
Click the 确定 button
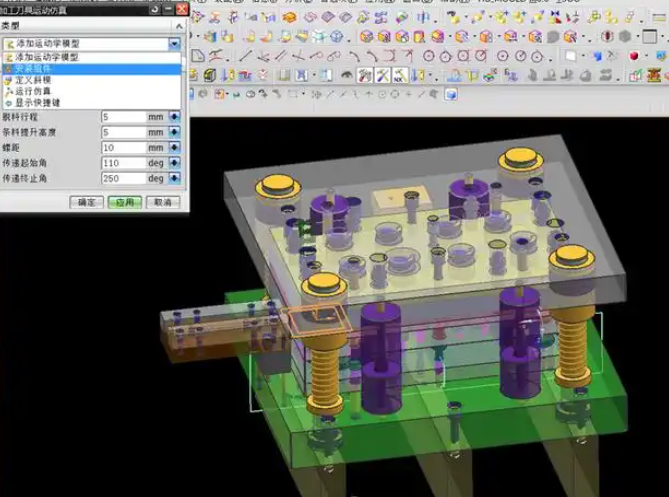click(x=87, y=201)
